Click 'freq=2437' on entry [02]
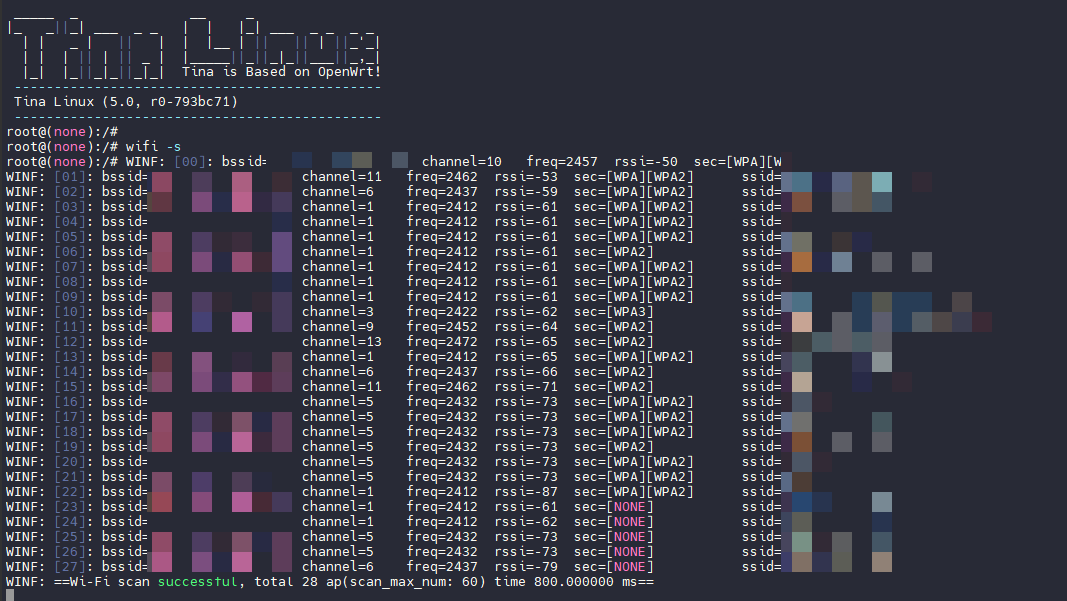This screenshot has height=601, width=1067. [x=442, y=191]
